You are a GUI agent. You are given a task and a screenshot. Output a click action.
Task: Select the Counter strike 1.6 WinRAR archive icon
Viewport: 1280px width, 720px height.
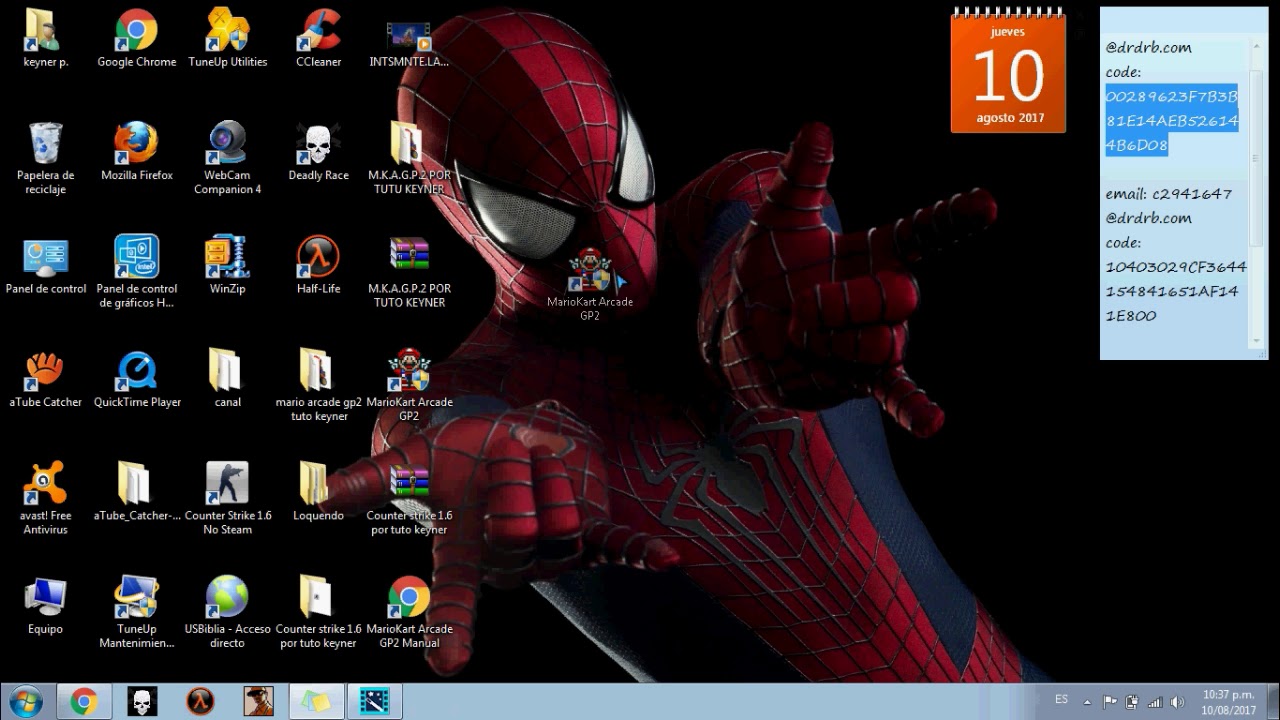[409, 499]
